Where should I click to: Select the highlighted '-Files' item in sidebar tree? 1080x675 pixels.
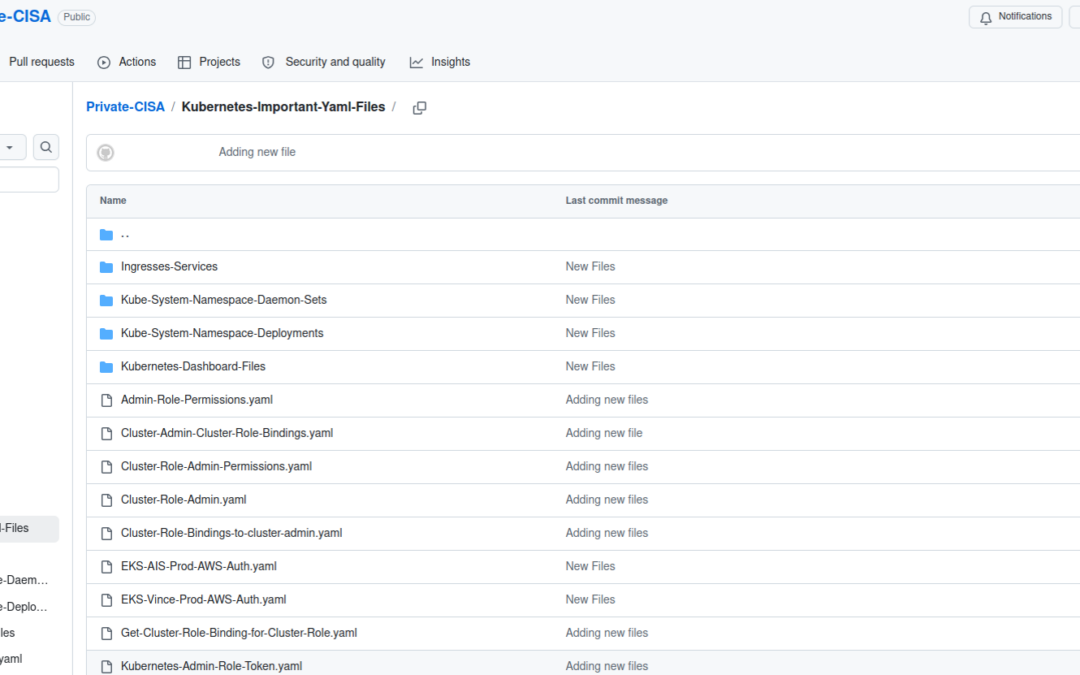click(29, 528)
